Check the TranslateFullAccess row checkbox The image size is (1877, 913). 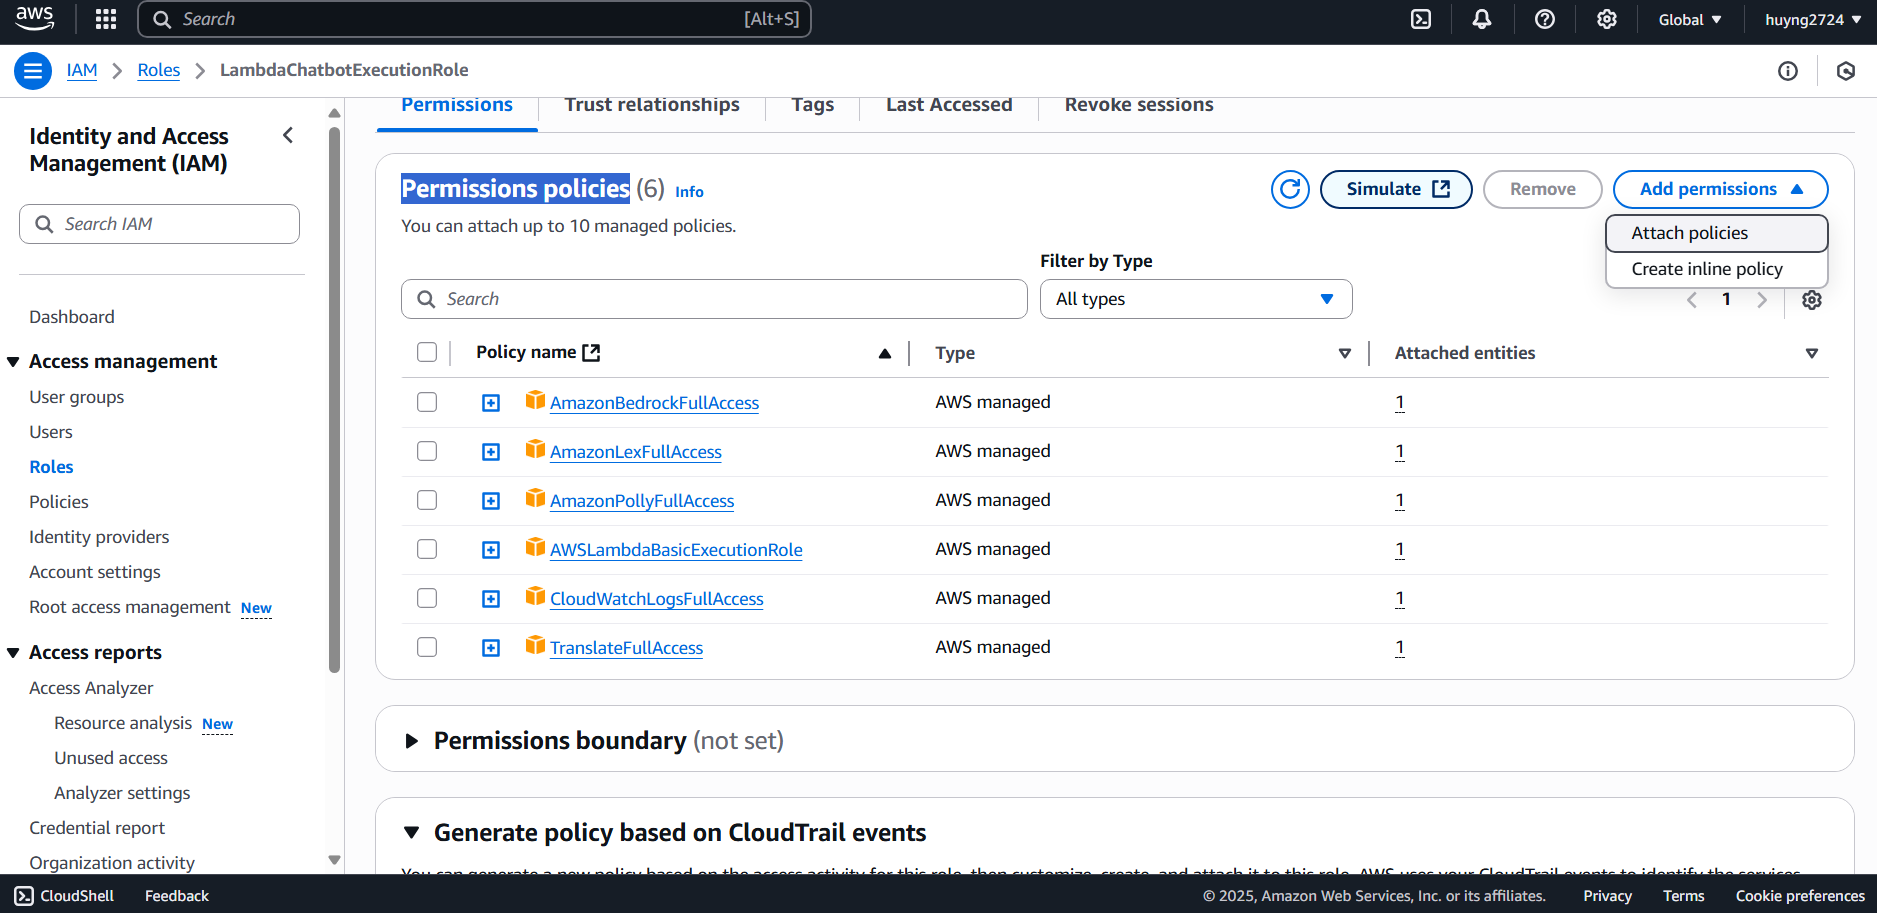(427, 647)
